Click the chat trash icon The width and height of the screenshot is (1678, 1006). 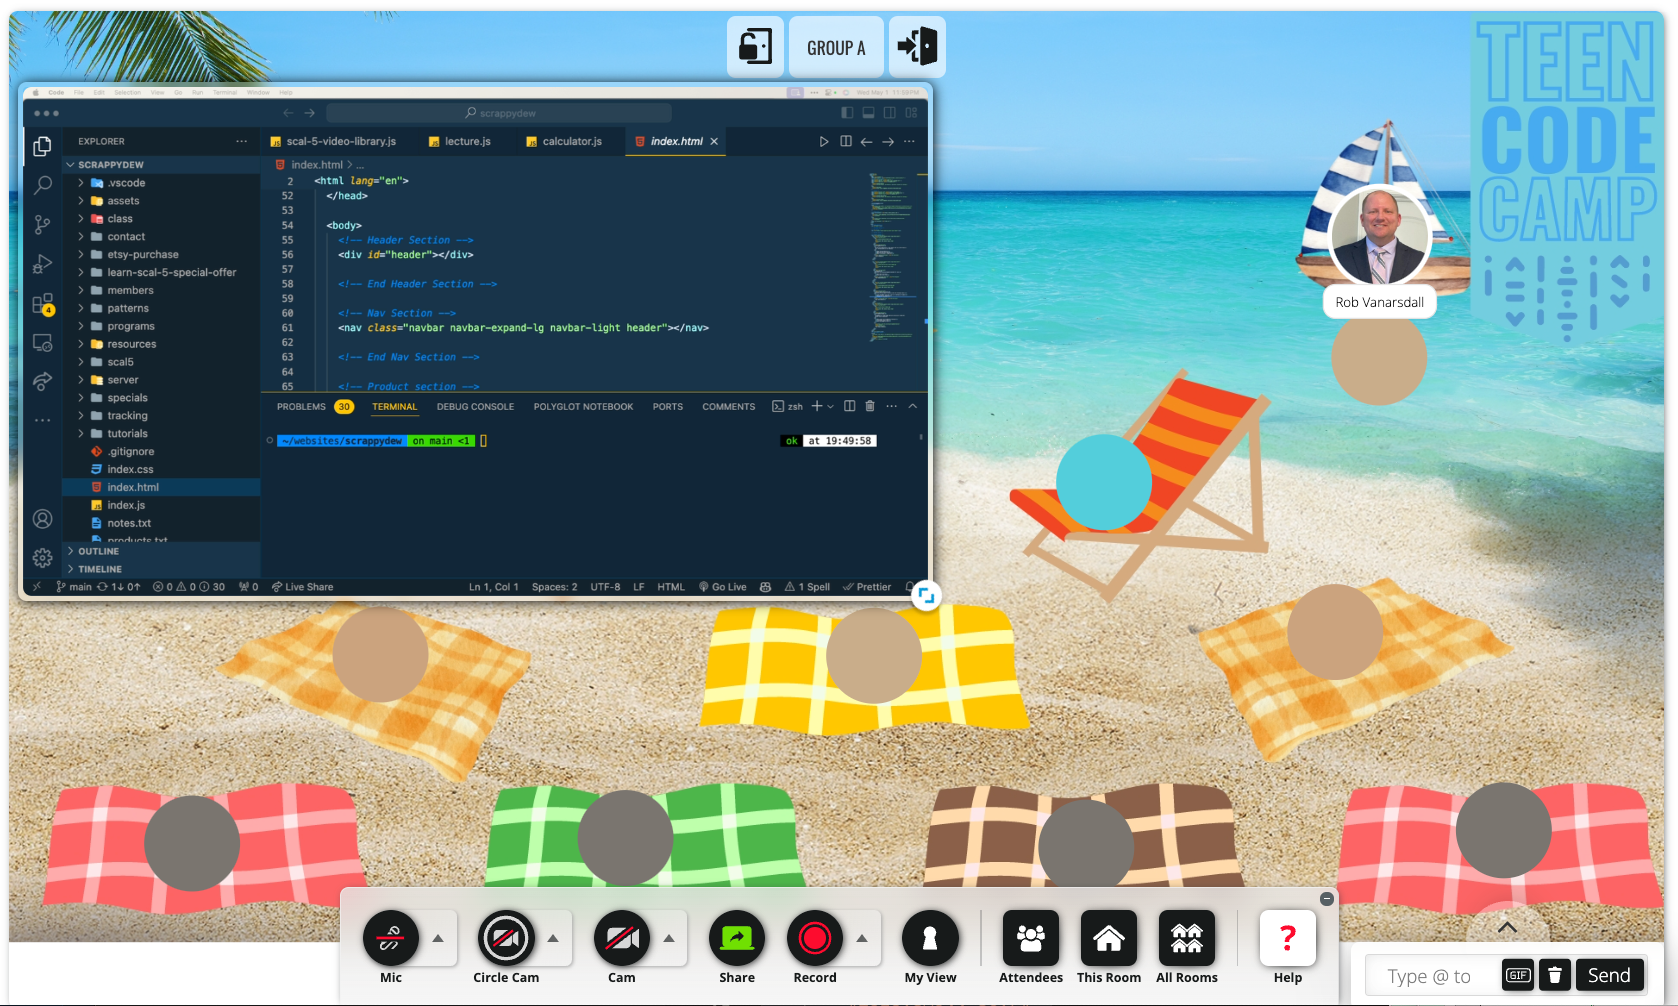(x=1555, y=975)
